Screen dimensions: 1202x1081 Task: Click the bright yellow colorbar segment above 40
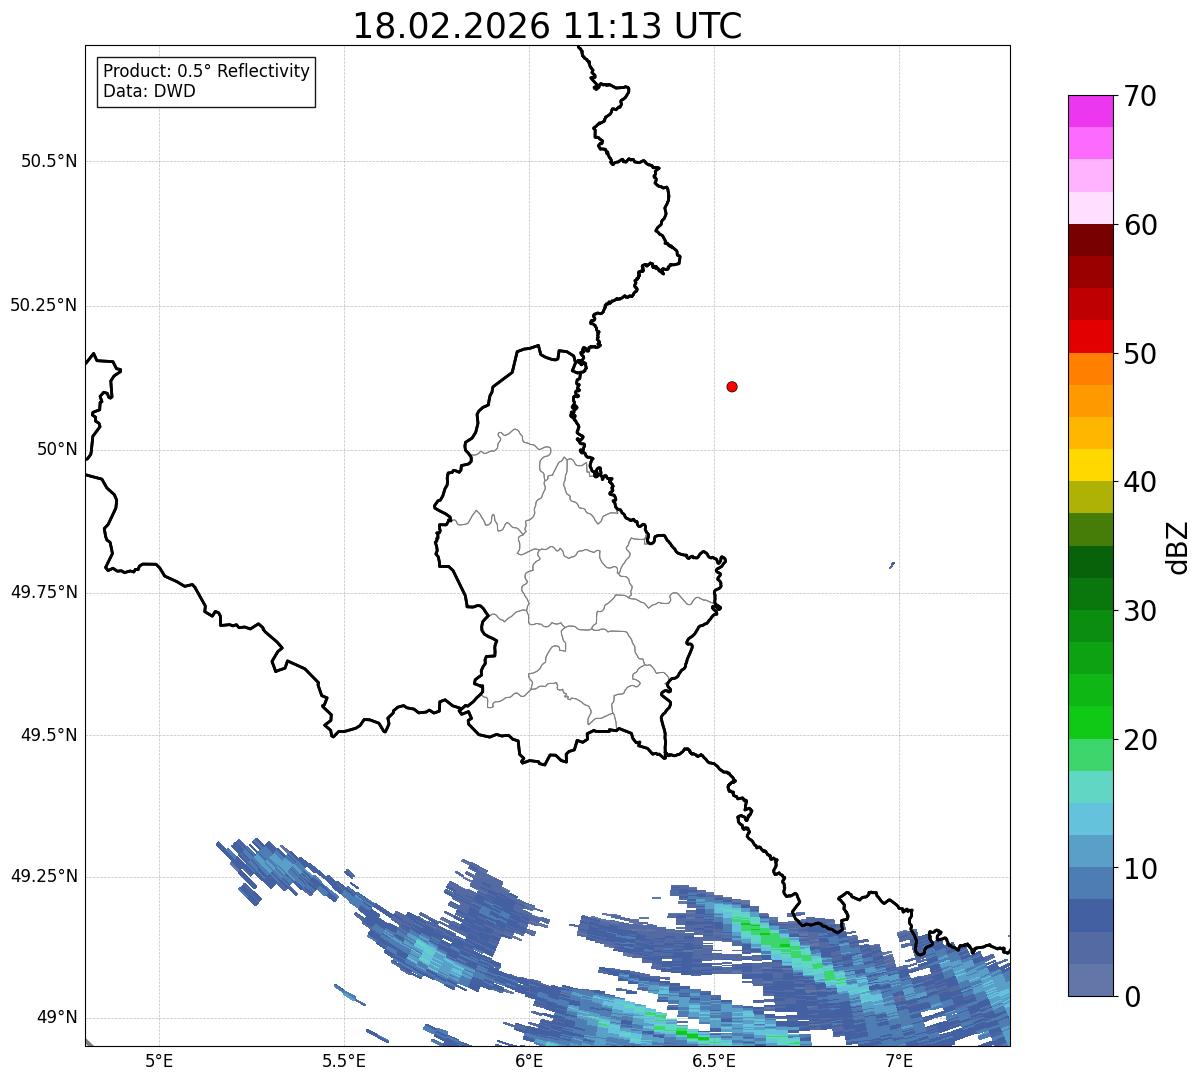point(1090,465)
